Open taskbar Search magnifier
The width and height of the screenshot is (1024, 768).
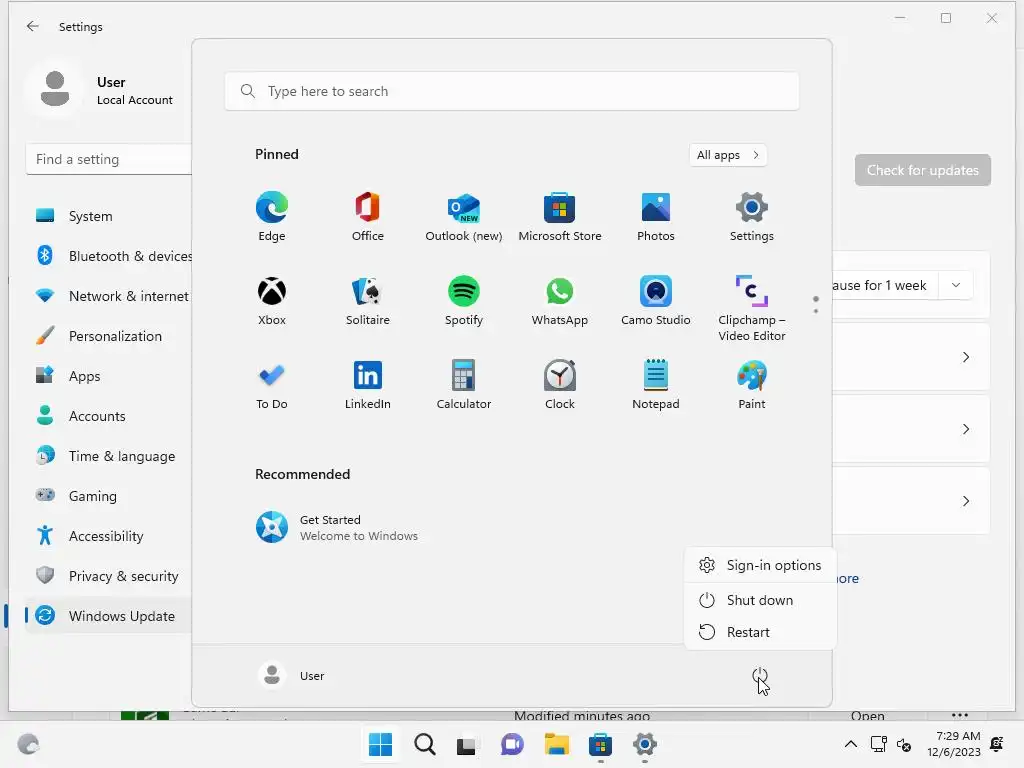pyautogui.click(x=424, y=744)
